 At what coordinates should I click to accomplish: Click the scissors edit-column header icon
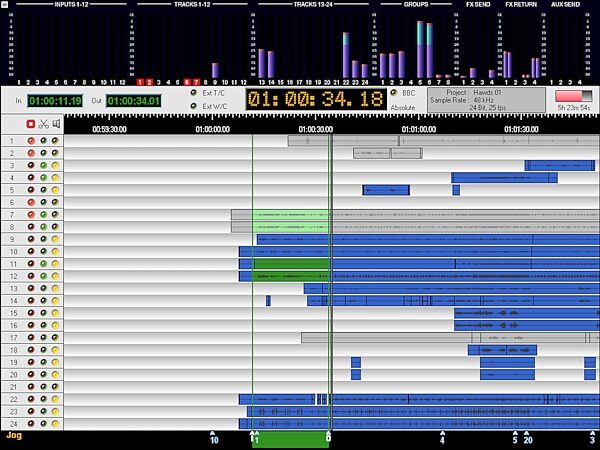point(44,124)
